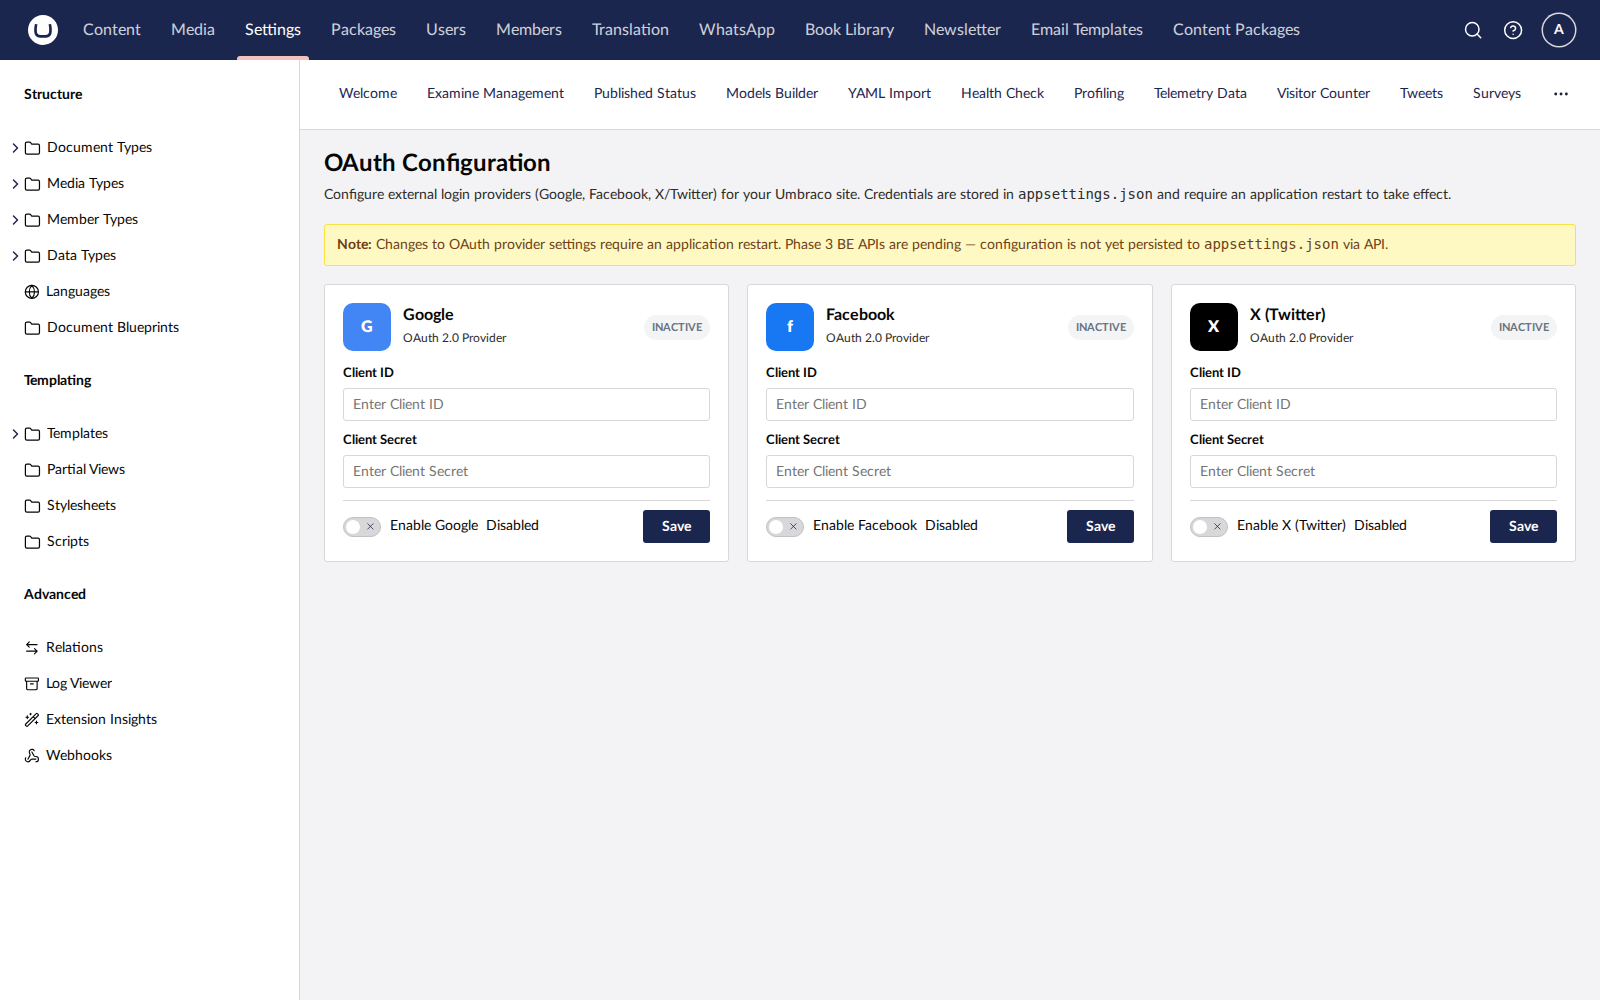The height and width of the screenshot is (1000, 1600).
Task: Expand the Member Types tree node
Action: pyautogui.click(x=15, y=220)
